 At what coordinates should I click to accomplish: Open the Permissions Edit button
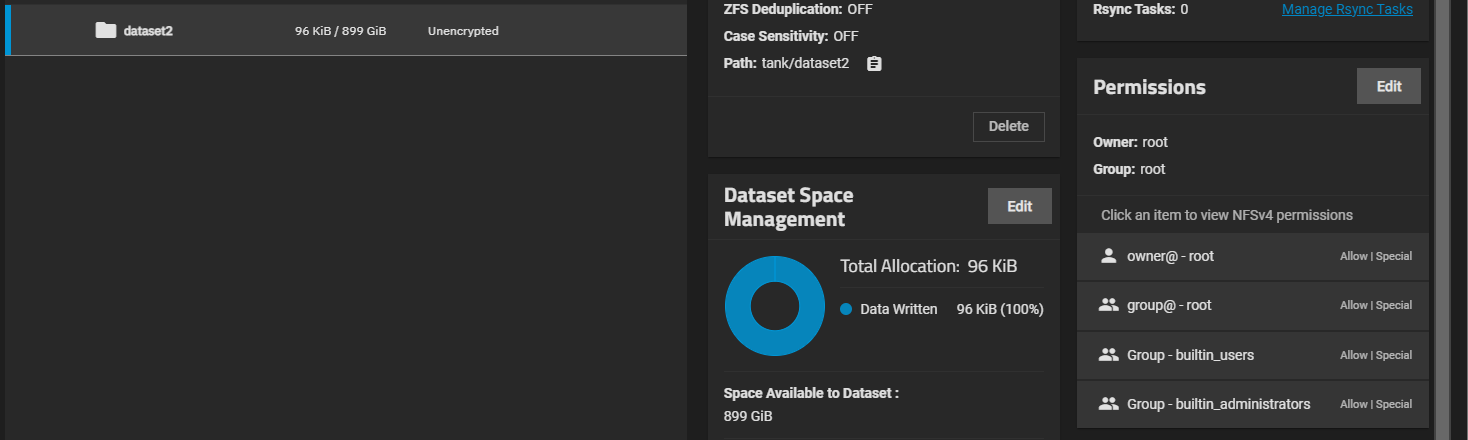(x=1388, y=87)
